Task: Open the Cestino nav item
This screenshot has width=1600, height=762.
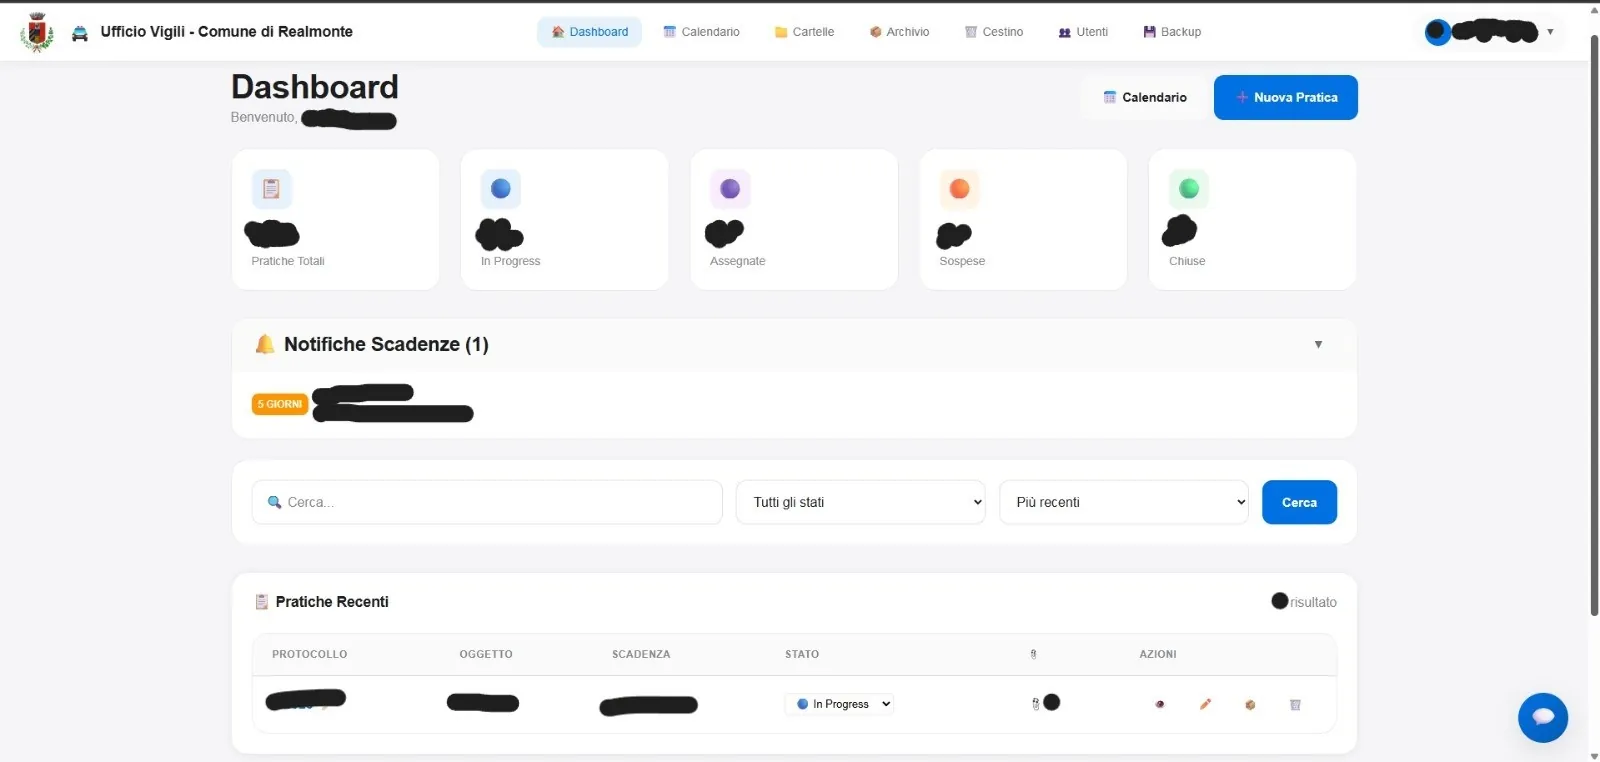Action: coord(994,32)
